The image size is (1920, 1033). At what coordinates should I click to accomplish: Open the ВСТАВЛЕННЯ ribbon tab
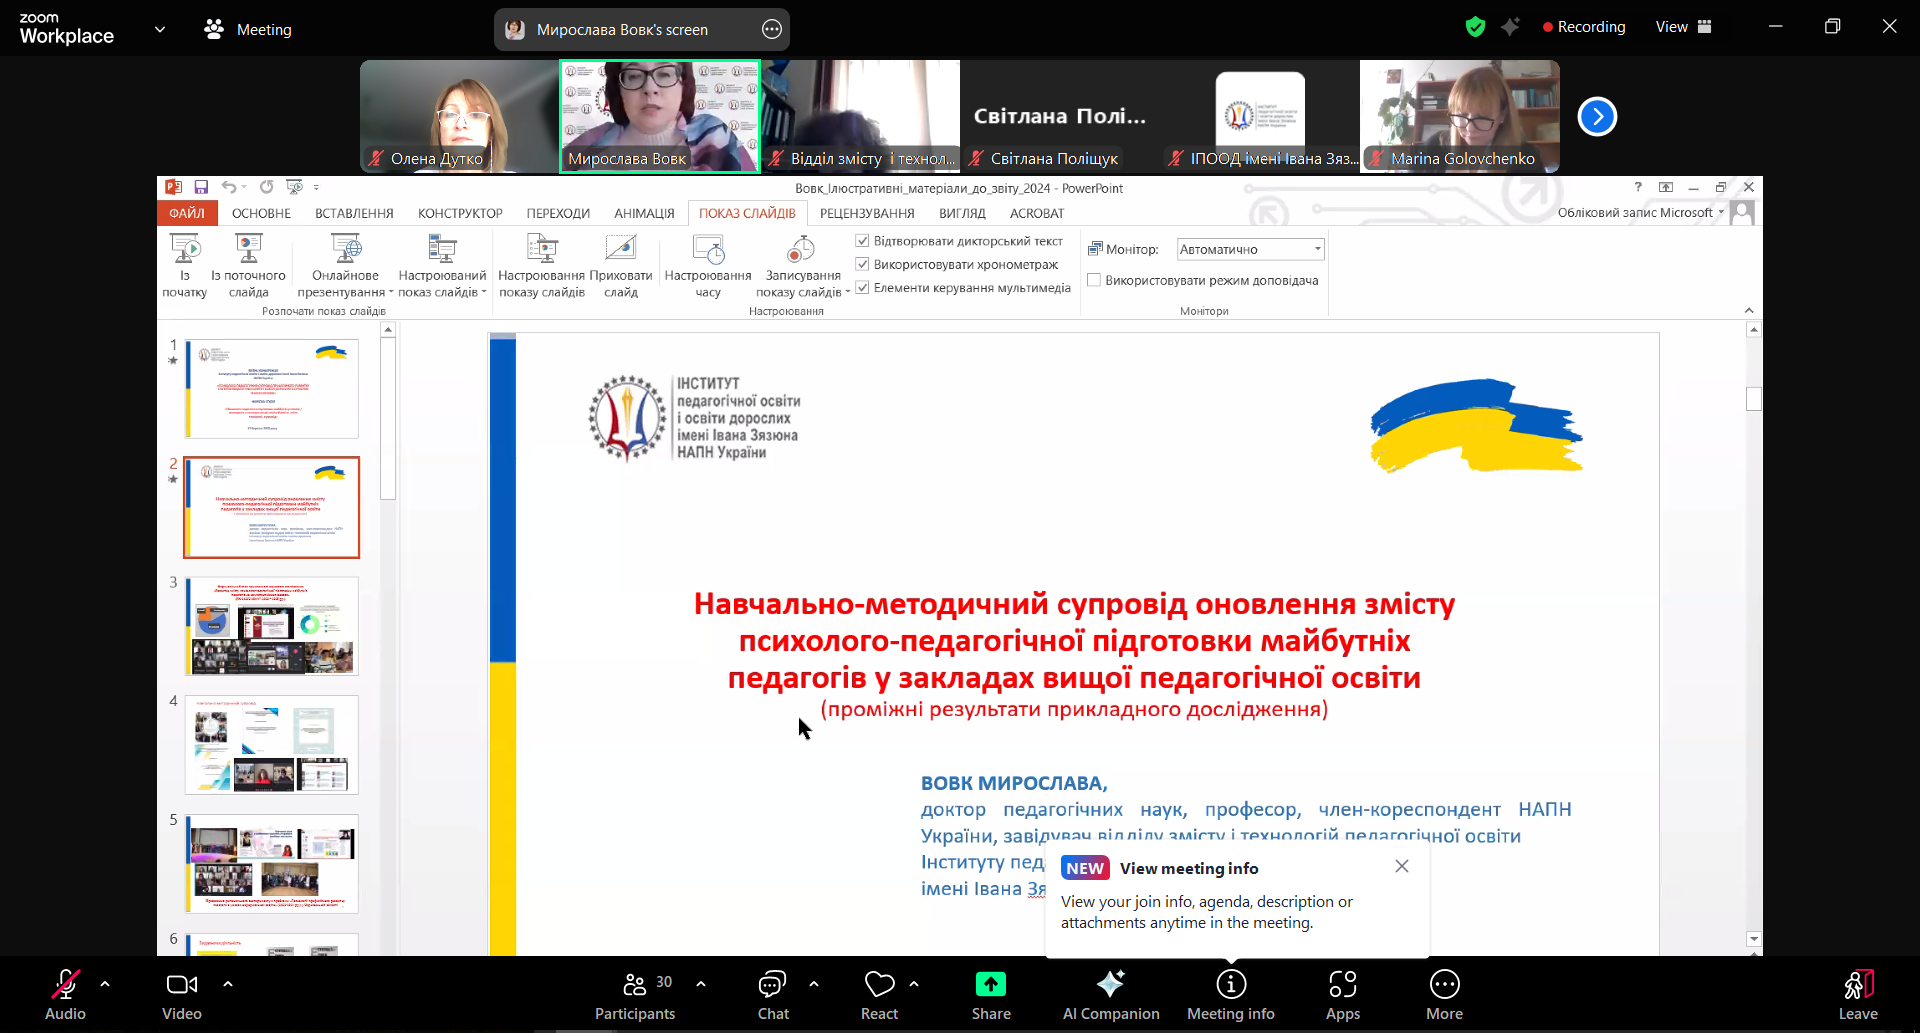point(354,214)
